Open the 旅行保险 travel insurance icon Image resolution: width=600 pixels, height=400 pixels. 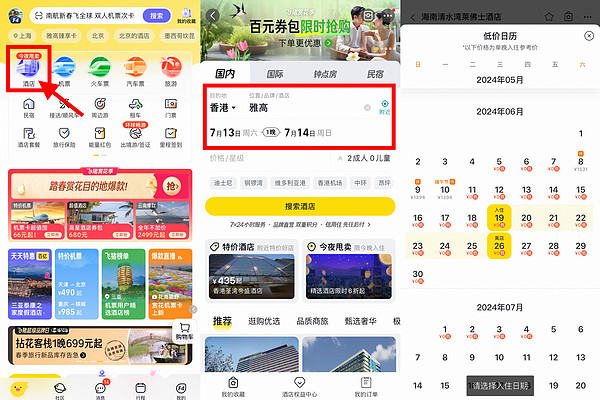64,137
